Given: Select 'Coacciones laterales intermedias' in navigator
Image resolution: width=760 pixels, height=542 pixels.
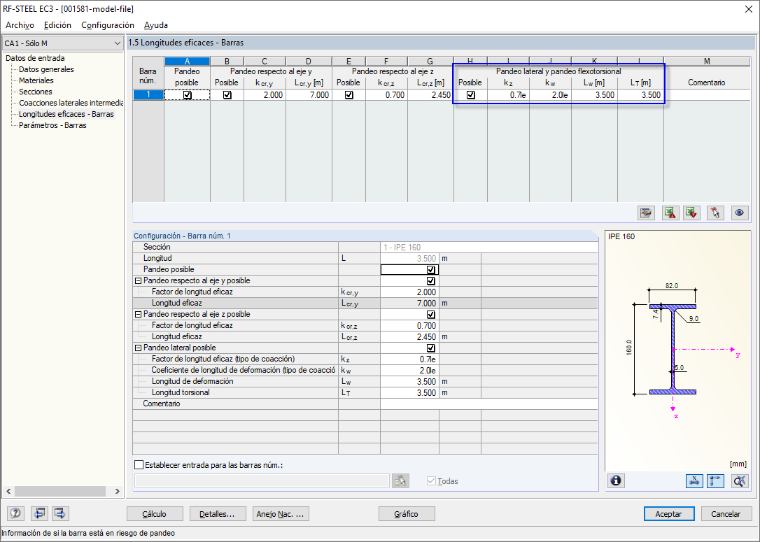Looking at the screenshot, I should pyautogui.click(x=71, y=103).
